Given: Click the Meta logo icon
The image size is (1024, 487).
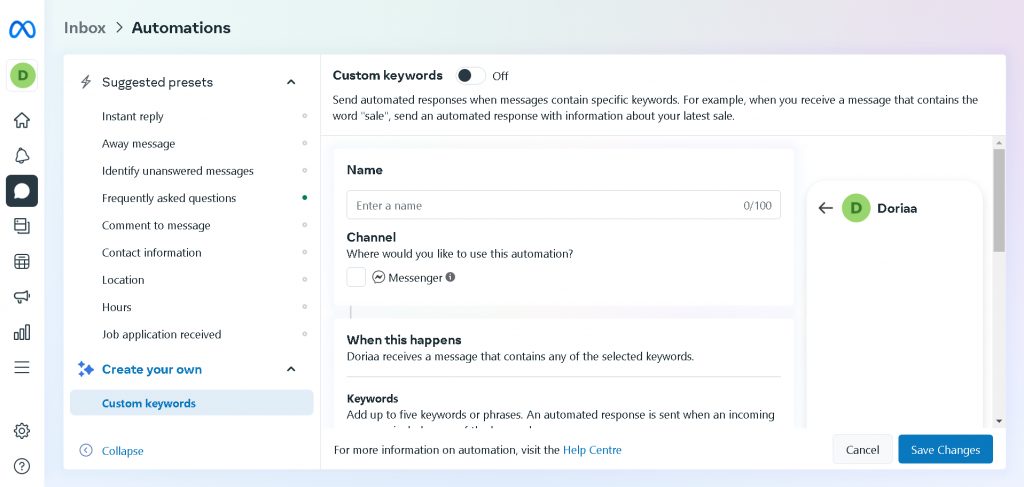Looking at the screenshot, I should pos(22,29).
